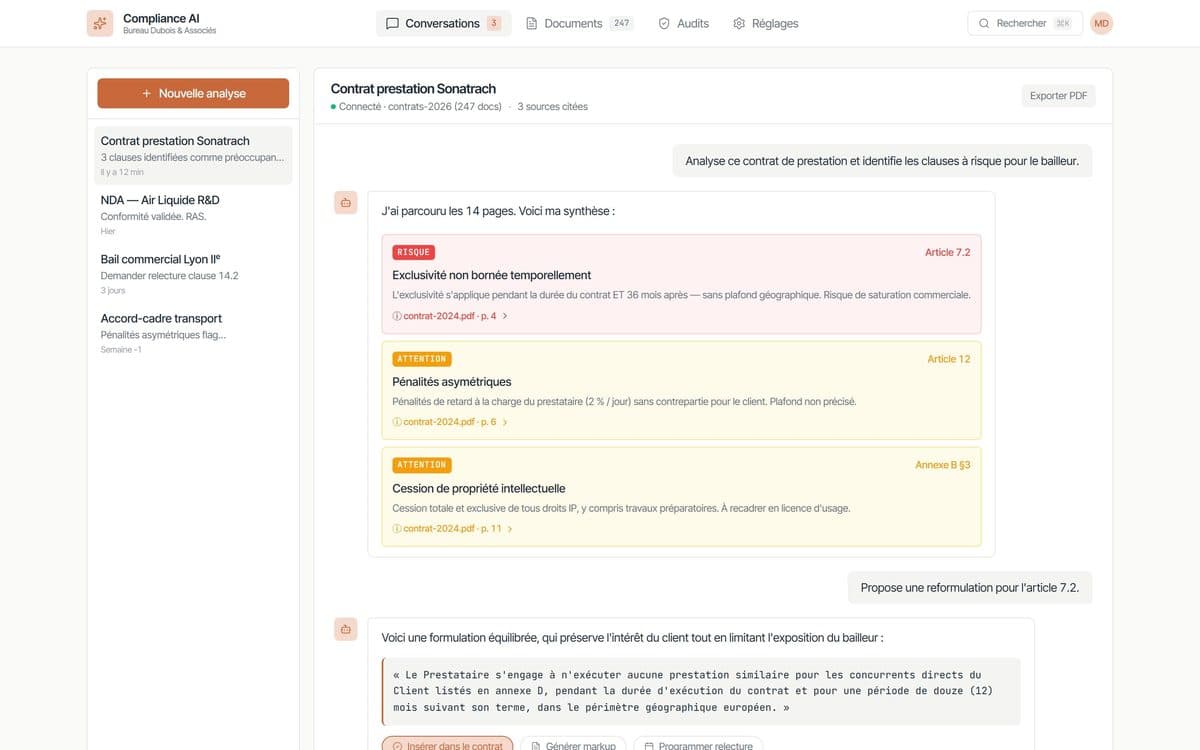Click the chevron next to p. 6 source
Screen dimensions: 1200x750
point(505,422)
